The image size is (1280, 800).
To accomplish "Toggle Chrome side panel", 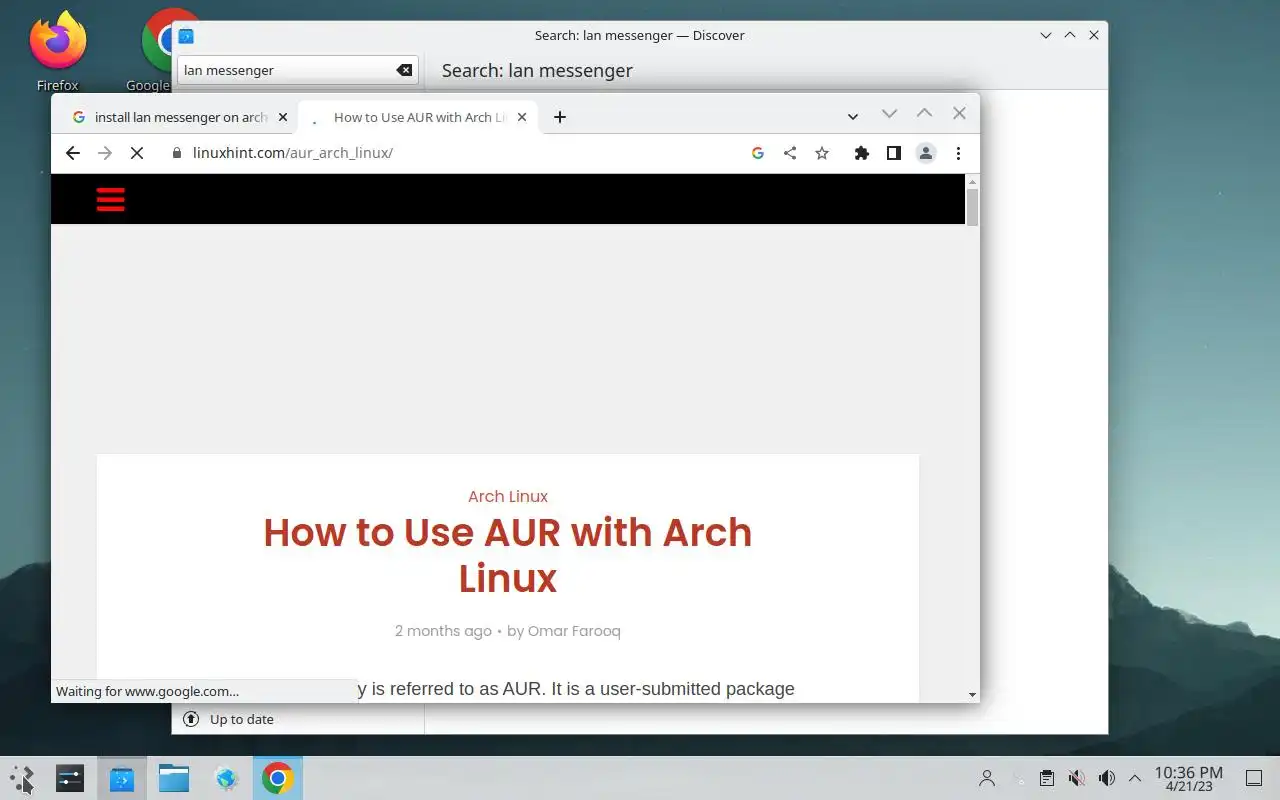I will point(894,153).
